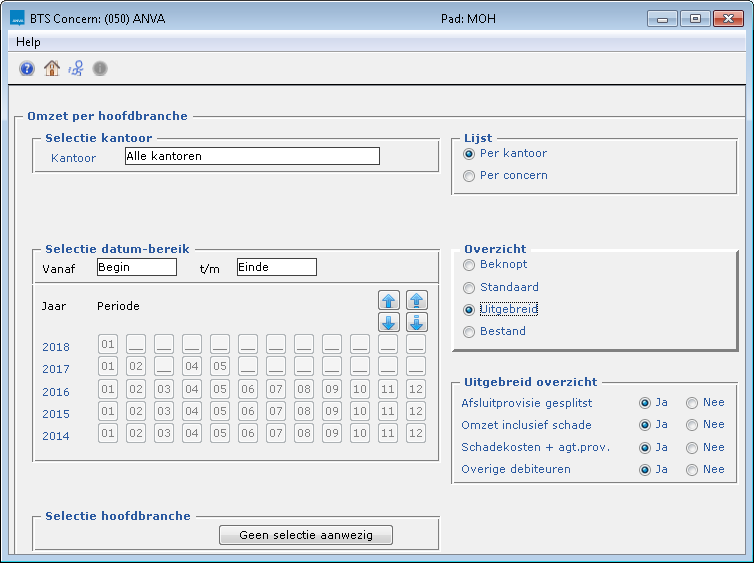Click the Vanaf field containing Begin
Screen dimensions: 754x563
136,267
